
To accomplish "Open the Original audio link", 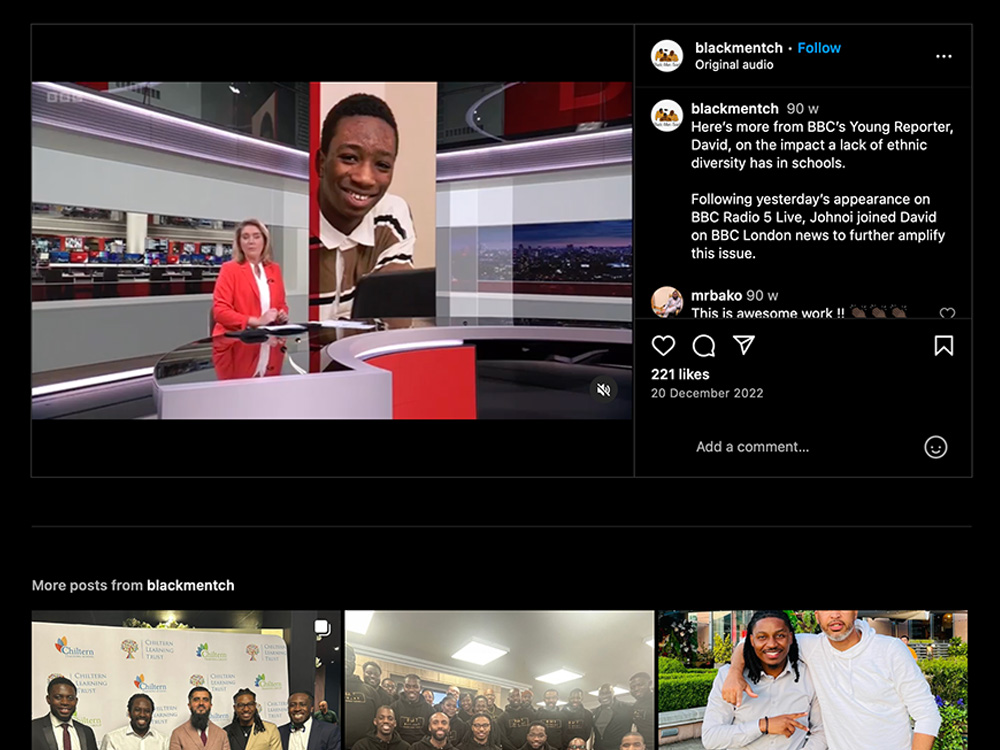I will click(734, 64).
